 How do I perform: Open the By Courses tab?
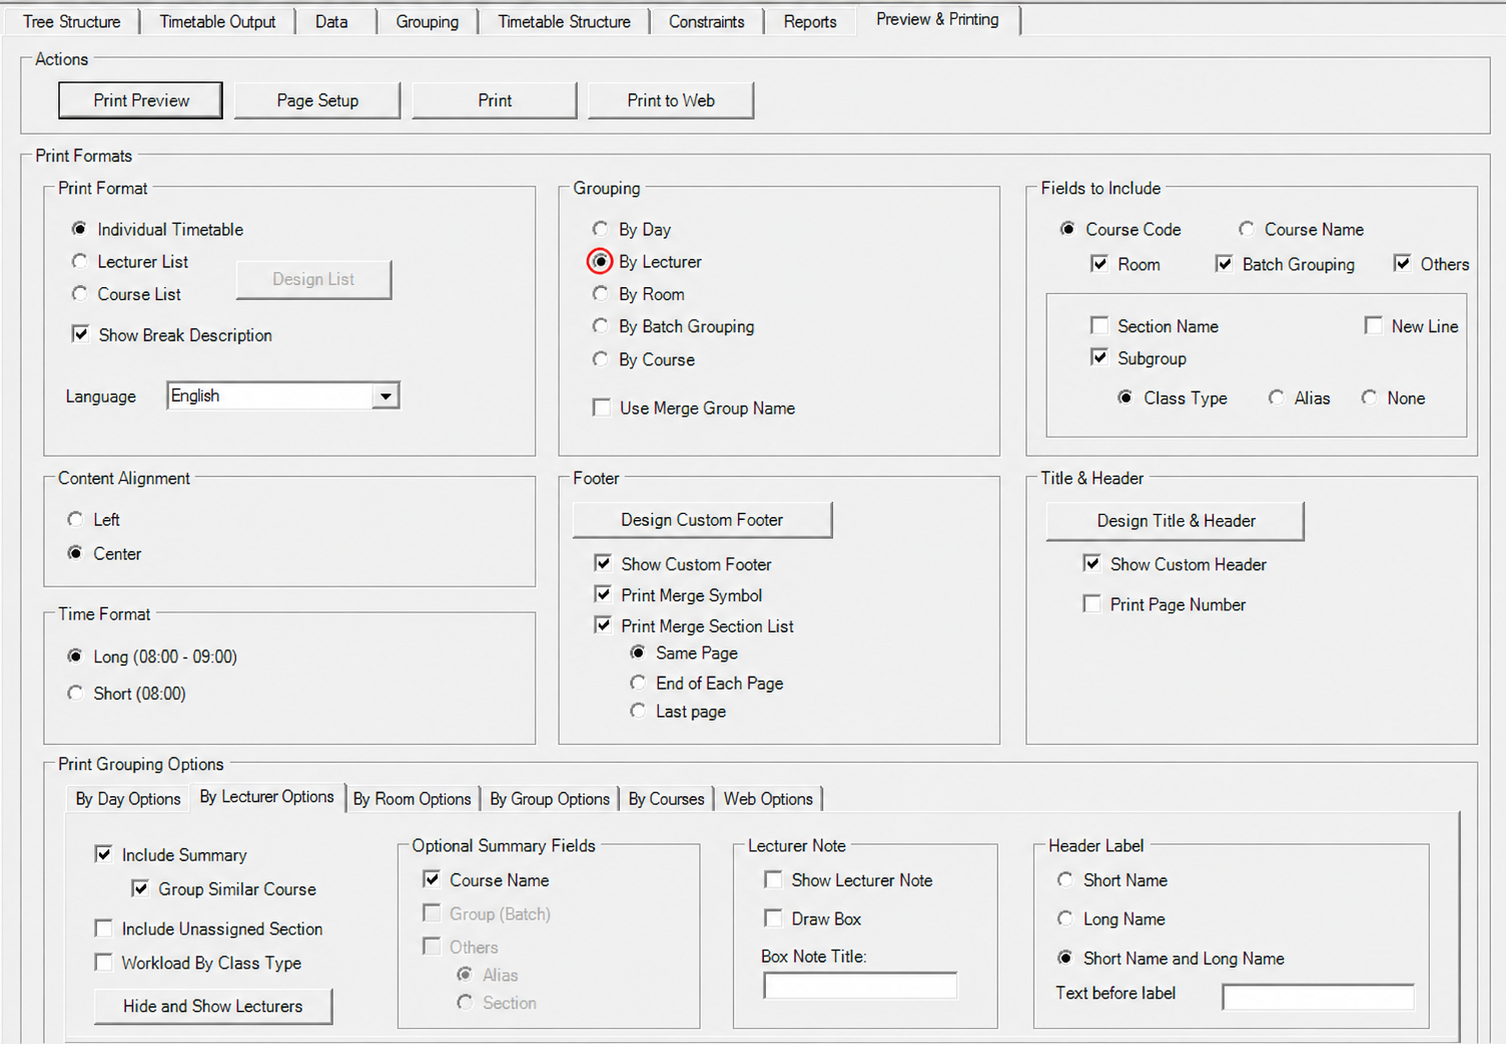[x=666, y=799]
